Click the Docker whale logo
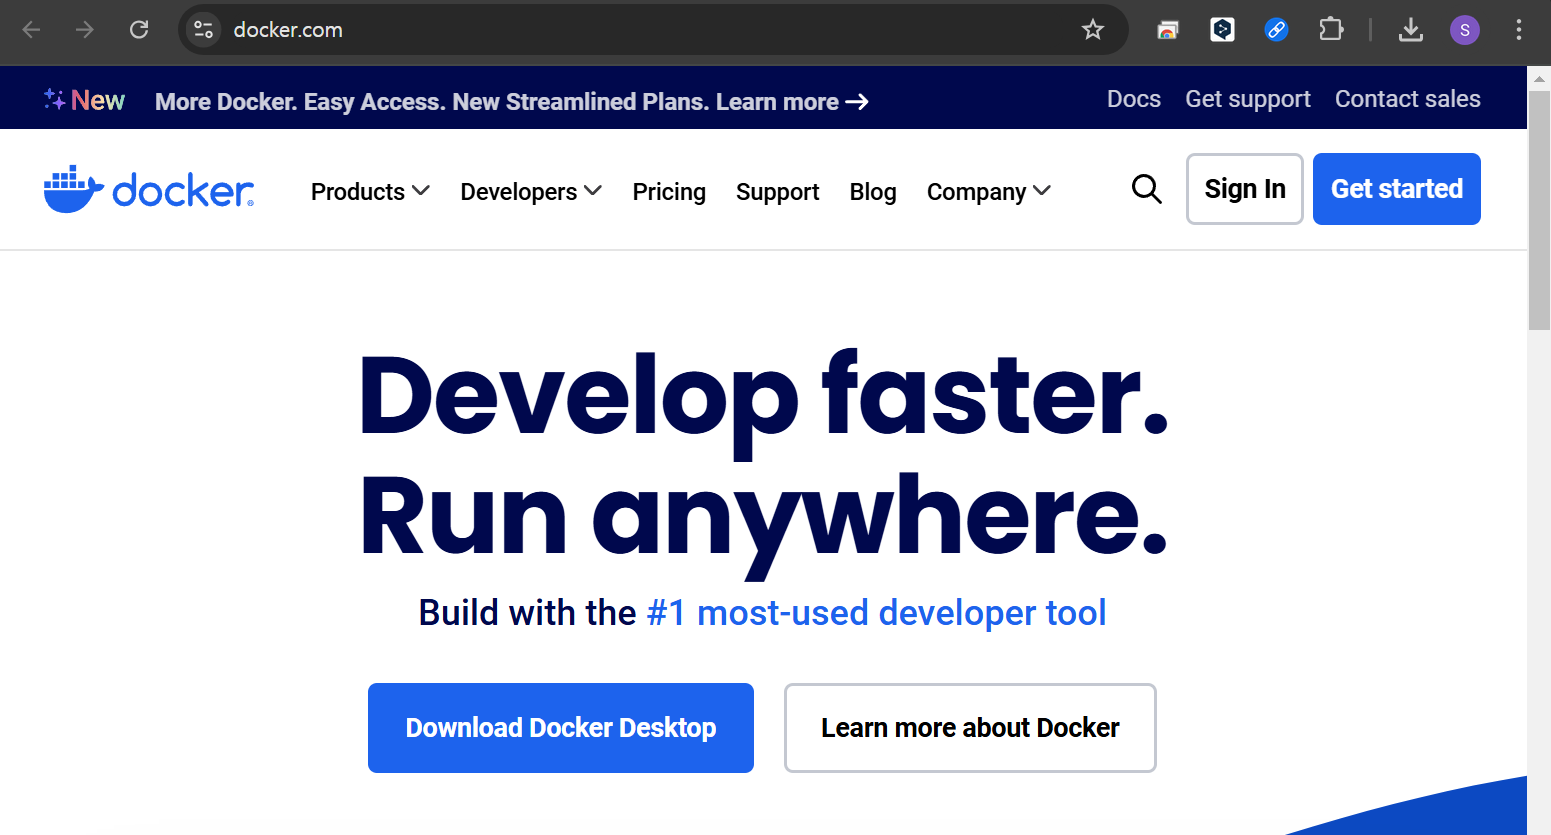 tap(149, 189)
